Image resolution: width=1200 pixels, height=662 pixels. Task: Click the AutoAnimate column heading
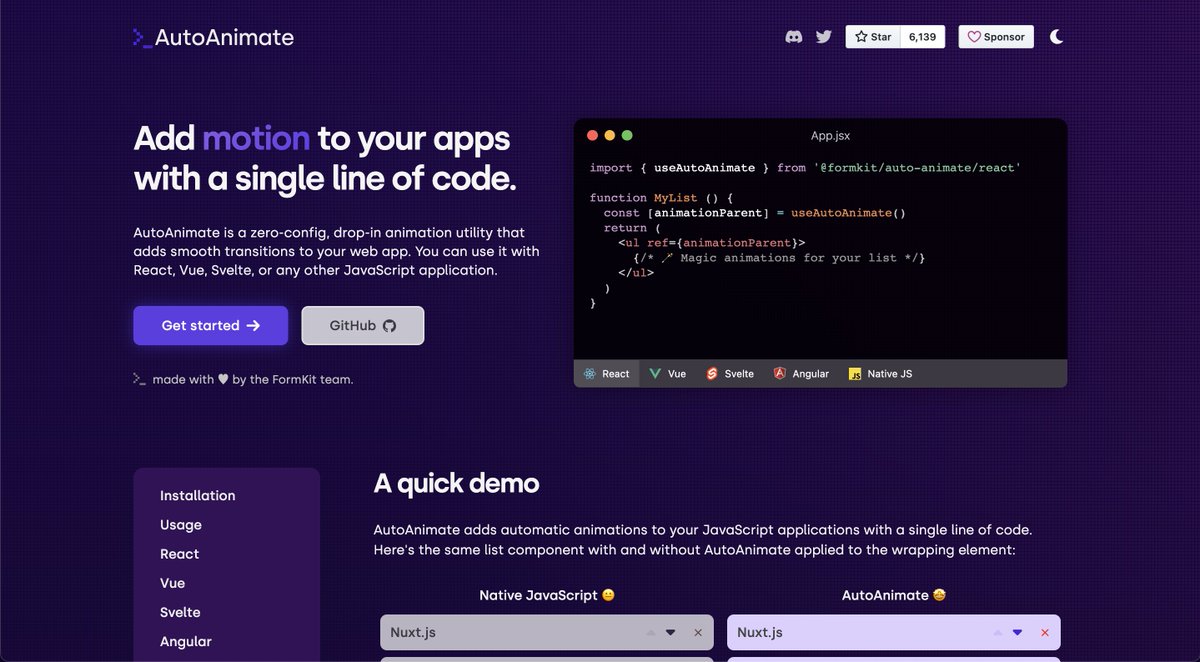pyautogui.click(x=894, y=595)
